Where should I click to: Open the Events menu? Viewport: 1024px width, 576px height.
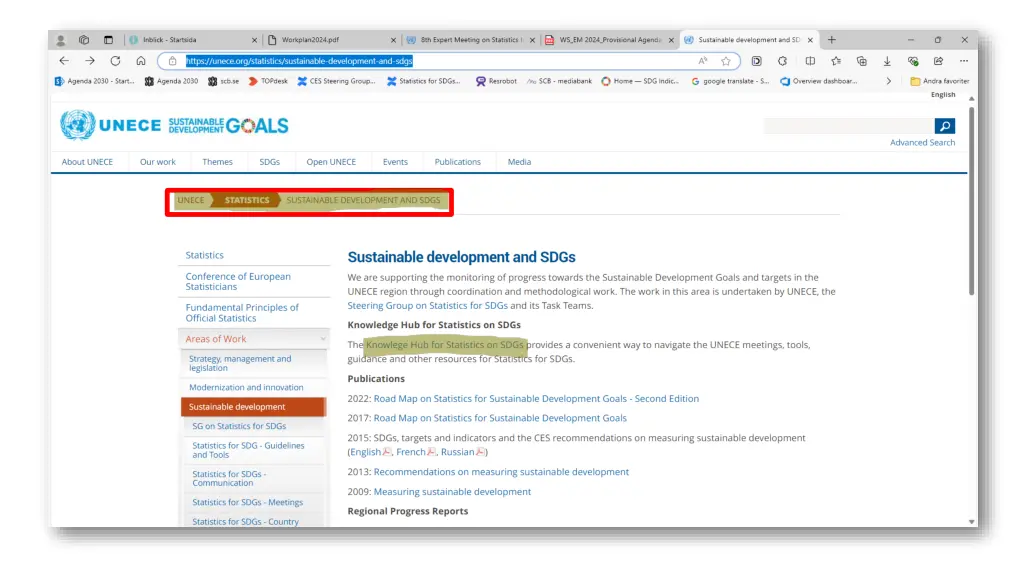[x=395, y=162]
